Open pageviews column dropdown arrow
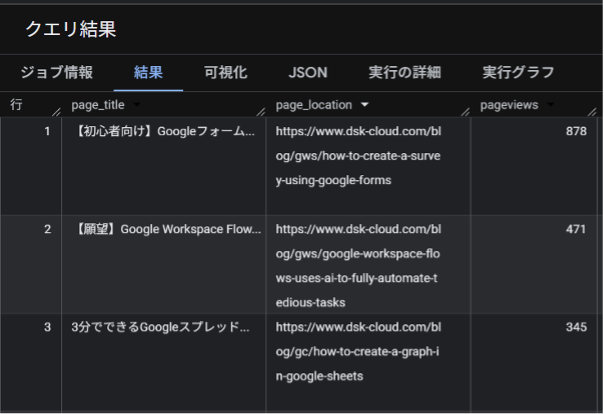 (x=550, y=104)
